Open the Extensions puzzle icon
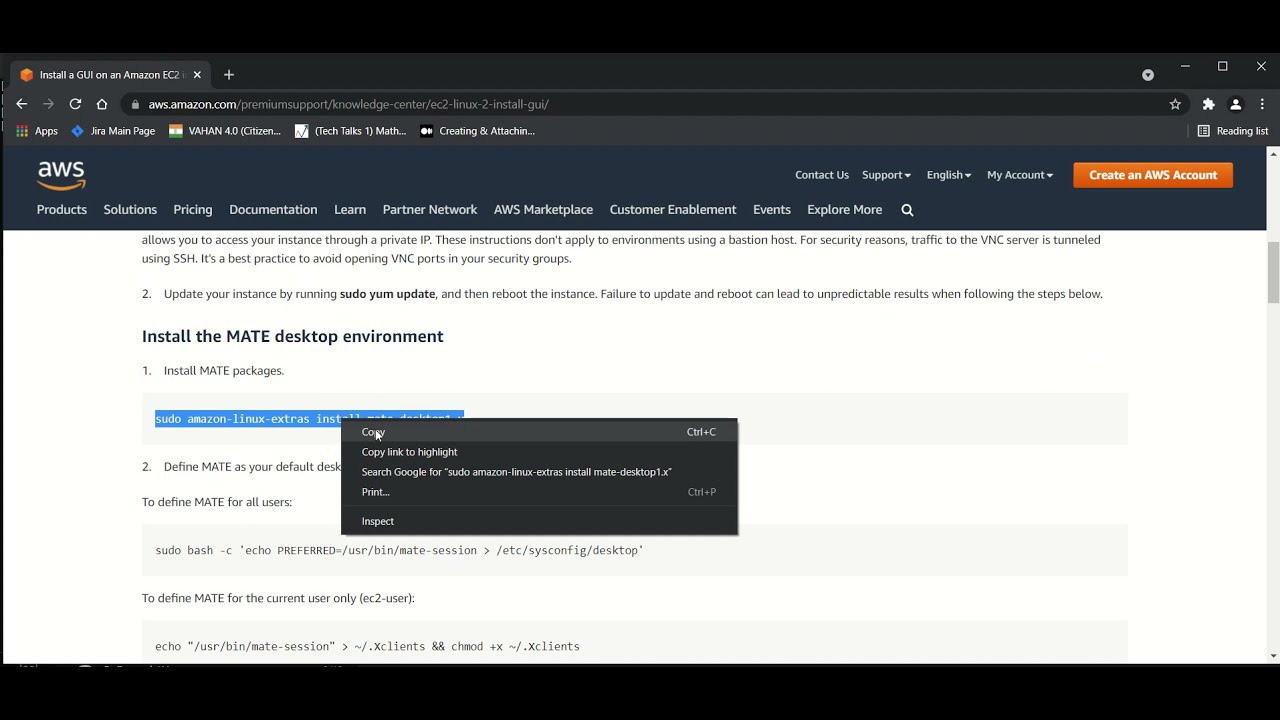Screen dimensions: 1280x720 coord(1209,104)
